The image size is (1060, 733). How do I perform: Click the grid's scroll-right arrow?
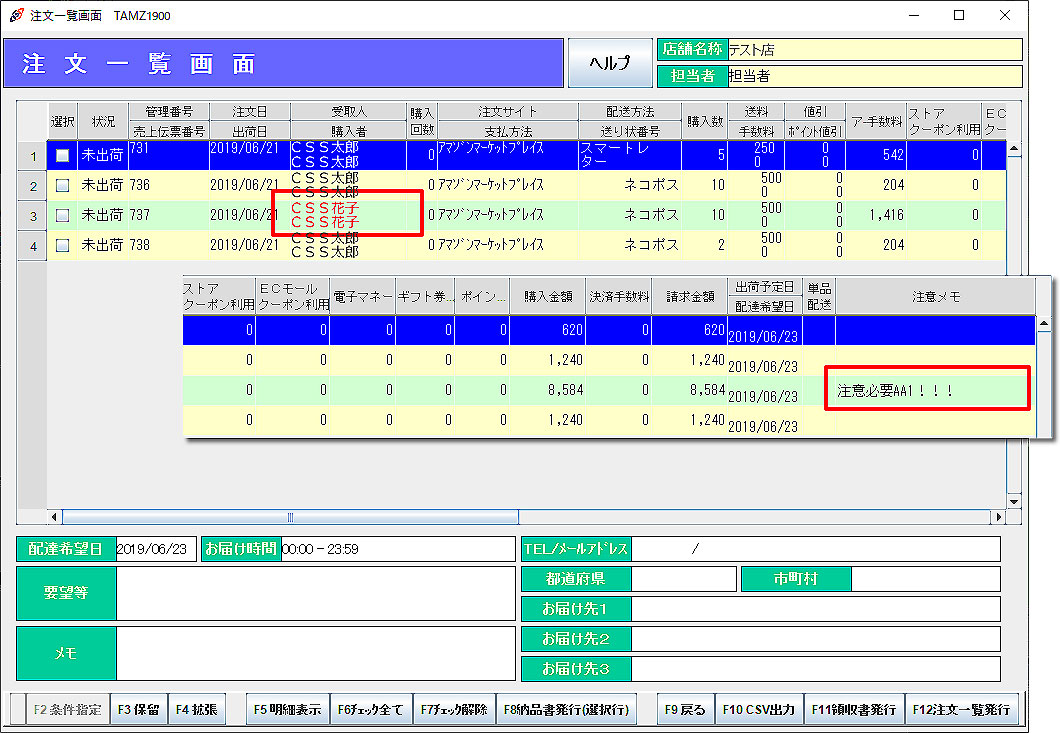pyautogui.click(x=999, y=518)
